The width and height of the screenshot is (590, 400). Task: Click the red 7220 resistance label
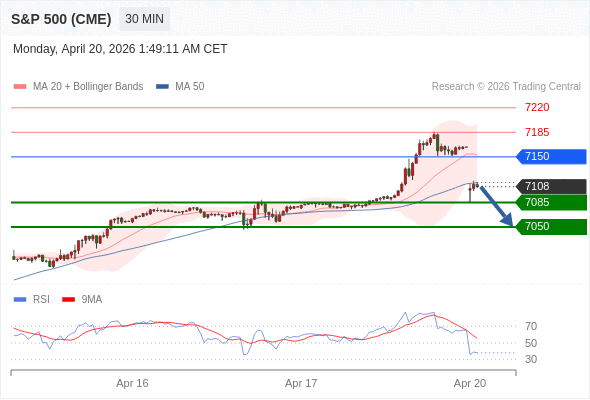point(537,108)
